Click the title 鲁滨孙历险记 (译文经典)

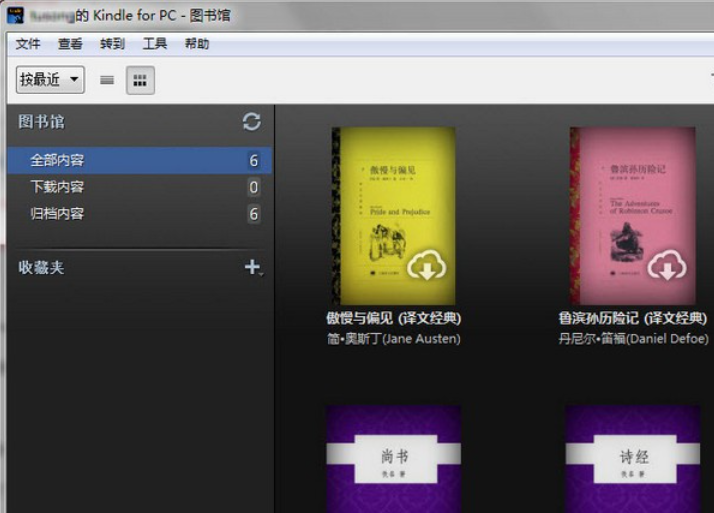pyautogui.click(x=633, y=318)
